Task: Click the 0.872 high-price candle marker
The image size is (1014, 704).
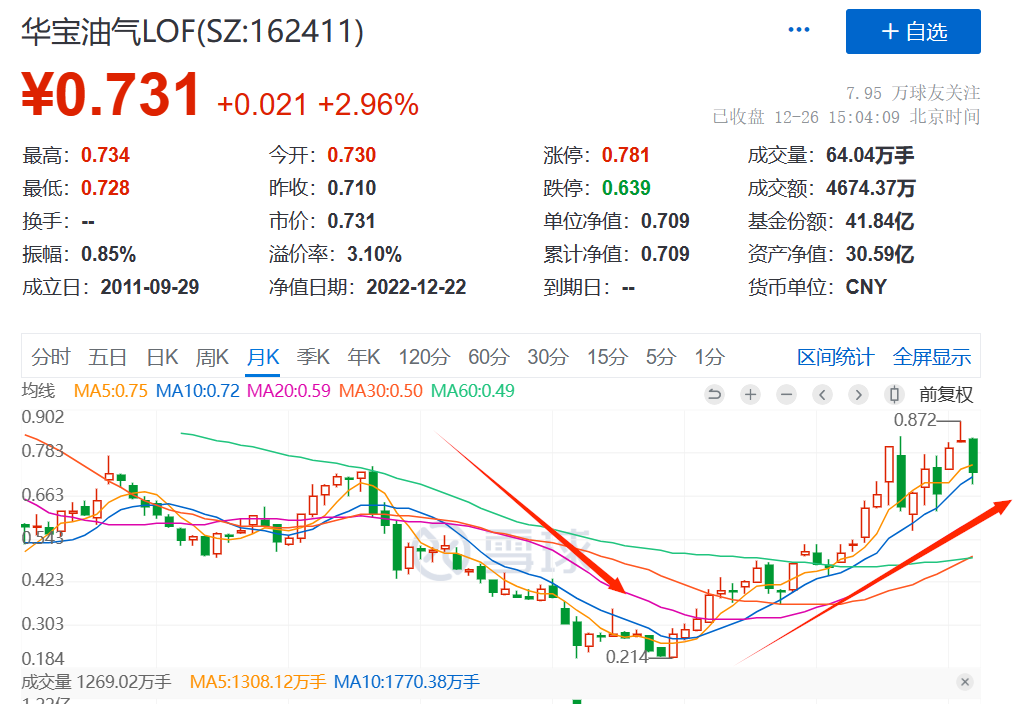Action: click(x=914, y=420)
